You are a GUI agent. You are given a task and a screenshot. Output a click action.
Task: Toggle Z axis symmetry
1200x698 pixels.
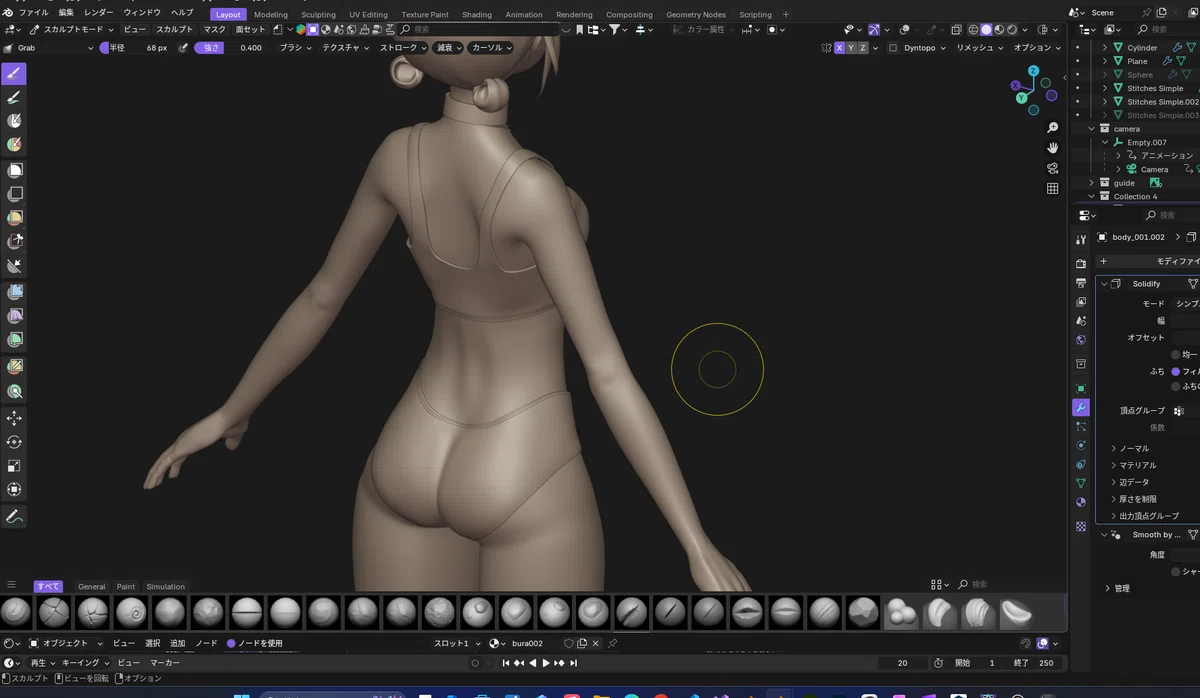tap(862, 48)
